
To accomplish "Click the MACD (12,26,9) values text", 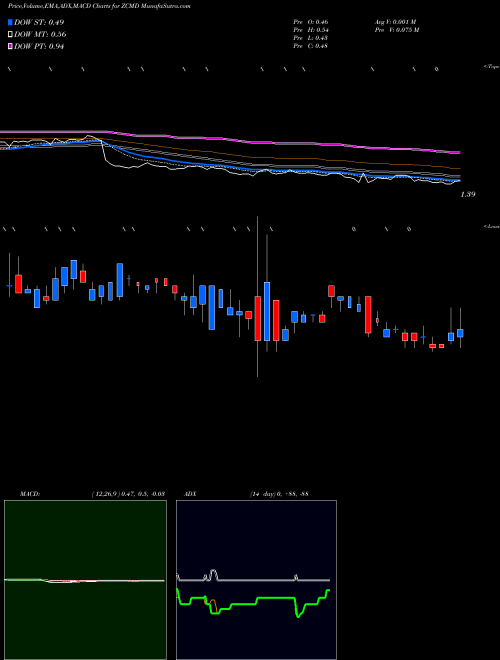I will [x=128, y=494].
